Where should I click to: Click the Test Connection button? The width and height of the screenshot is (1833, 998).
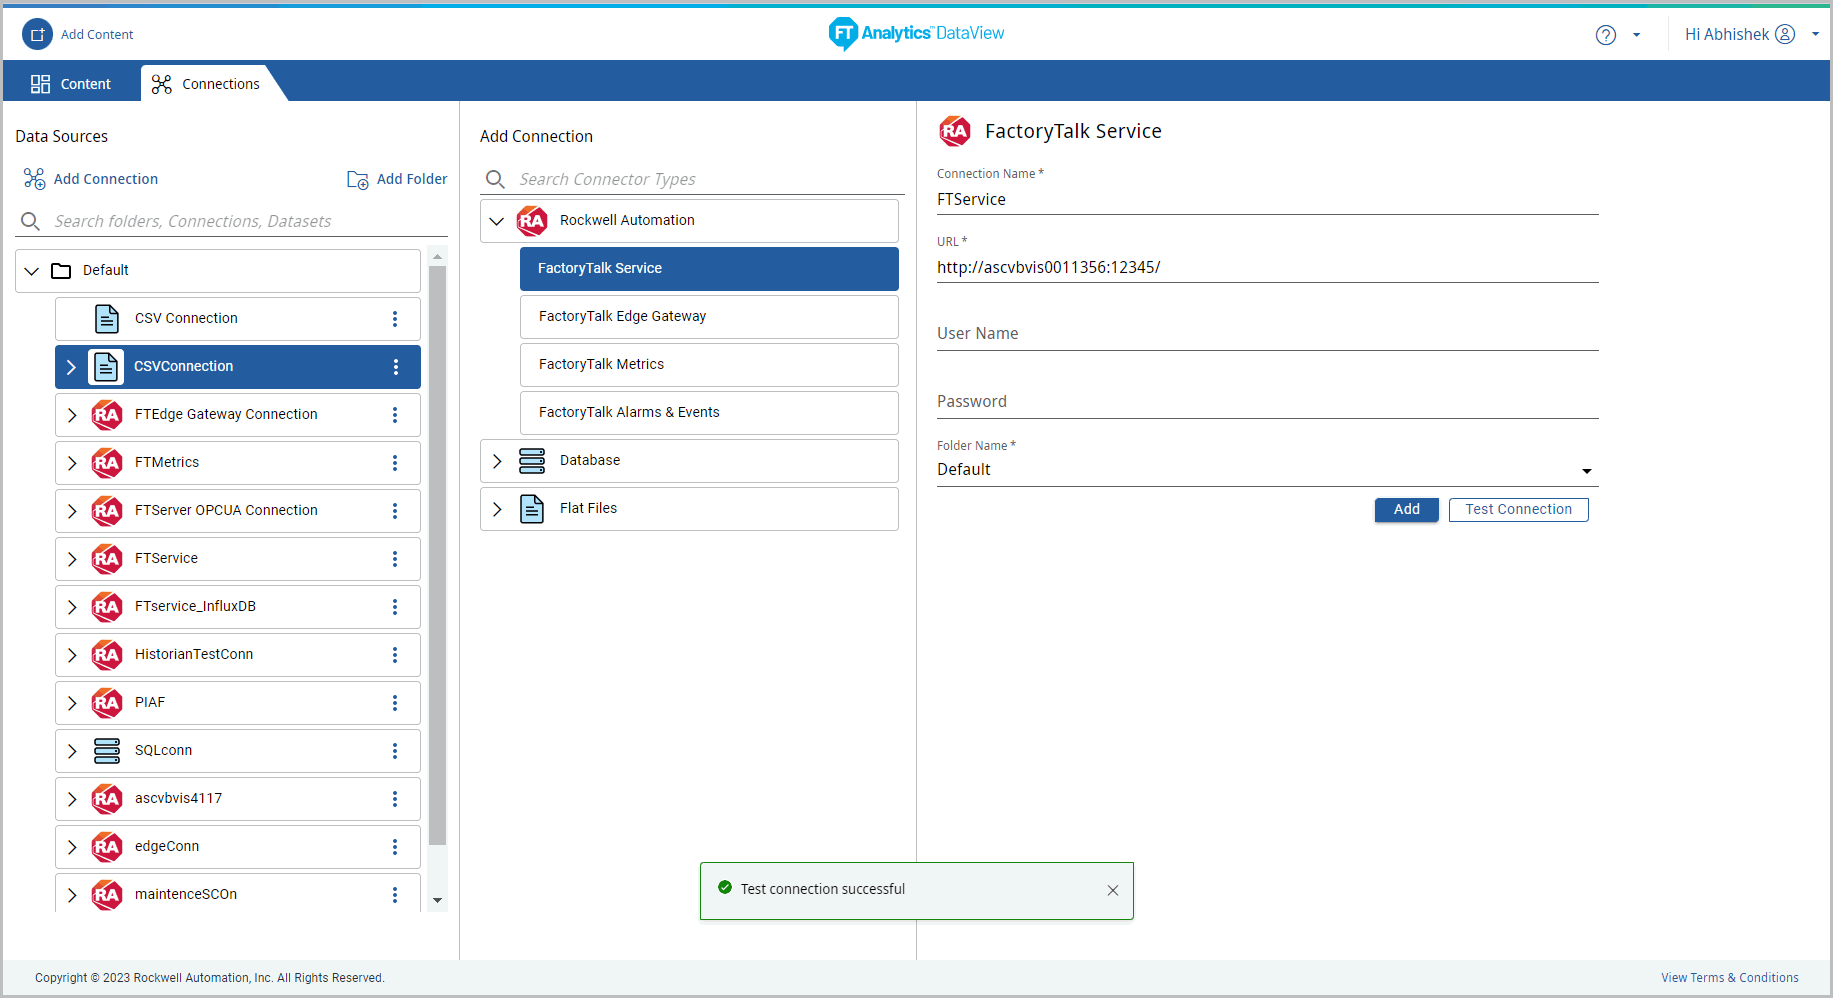(1518, 509)
